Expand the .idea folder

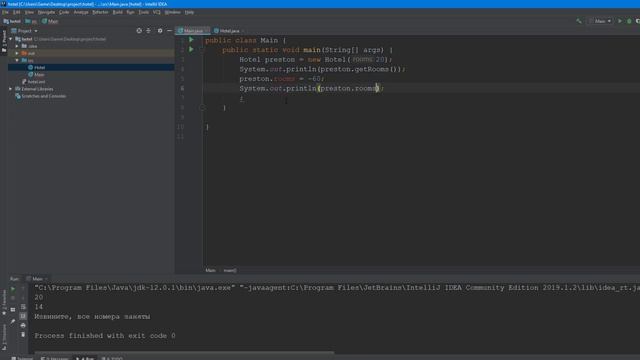(17, 46)
